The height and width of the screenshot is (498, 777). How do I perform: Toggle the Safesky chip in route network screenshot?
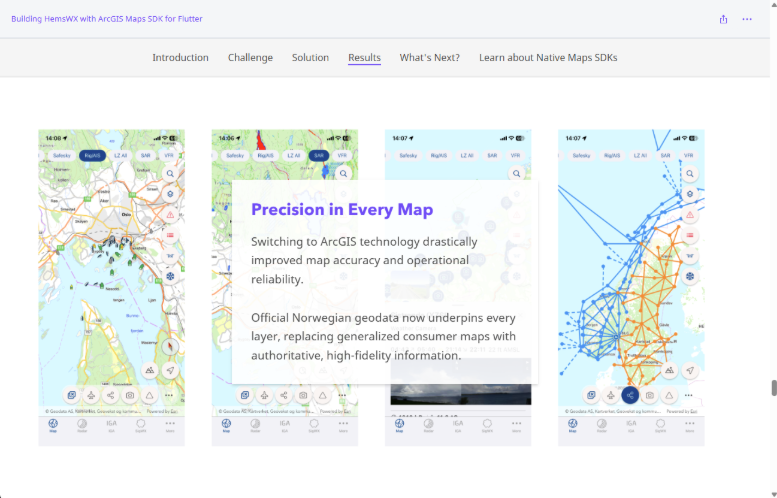[x=581, y=156]
